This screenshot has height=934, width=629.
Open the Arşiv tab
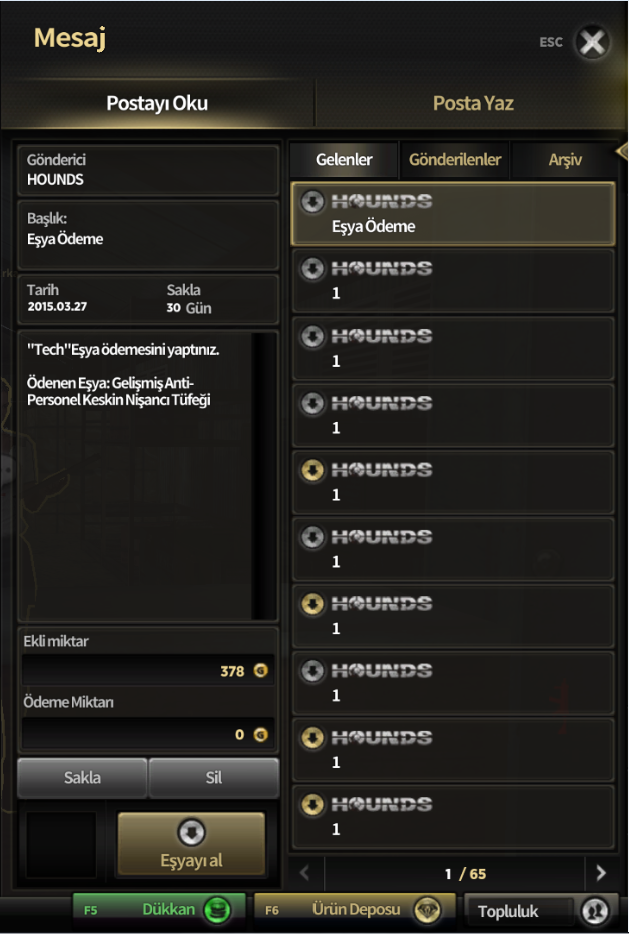[565, 160]
